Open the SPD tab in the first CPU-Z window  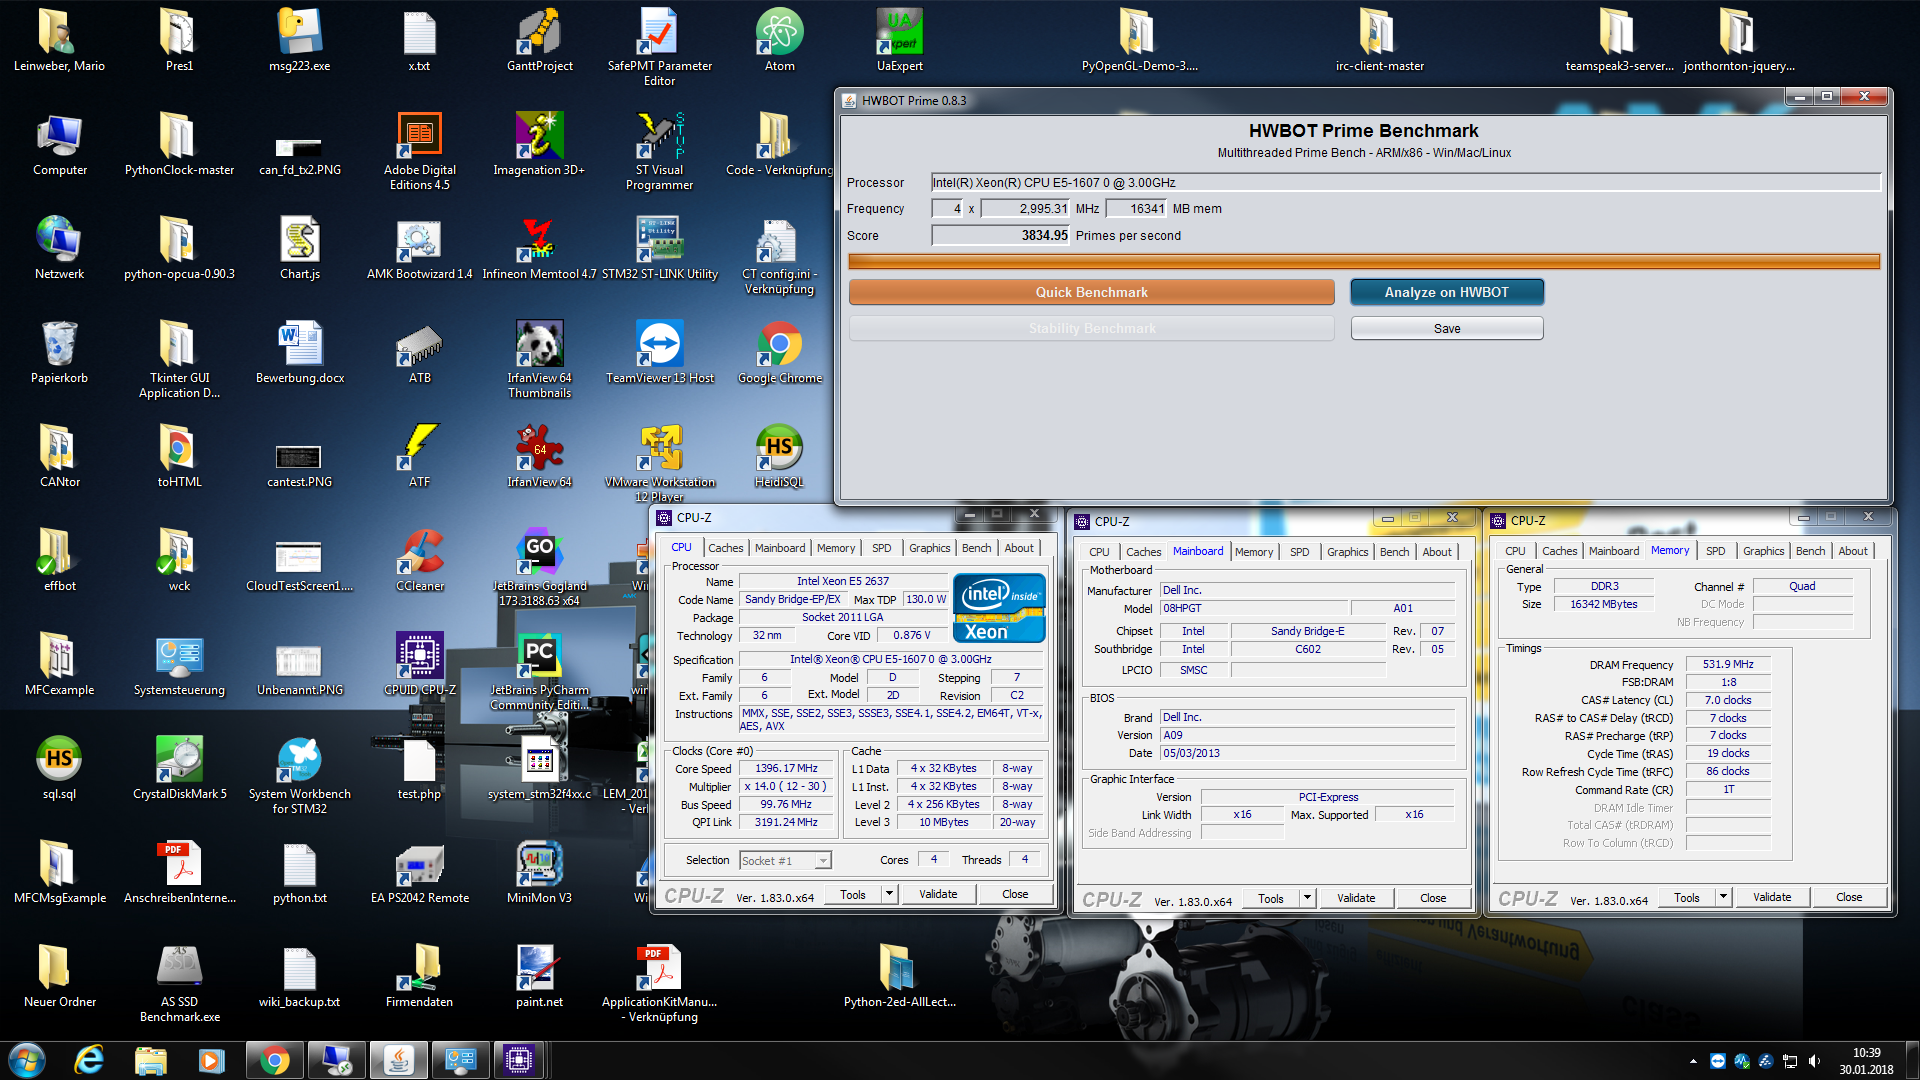click(x=881, y=548)
